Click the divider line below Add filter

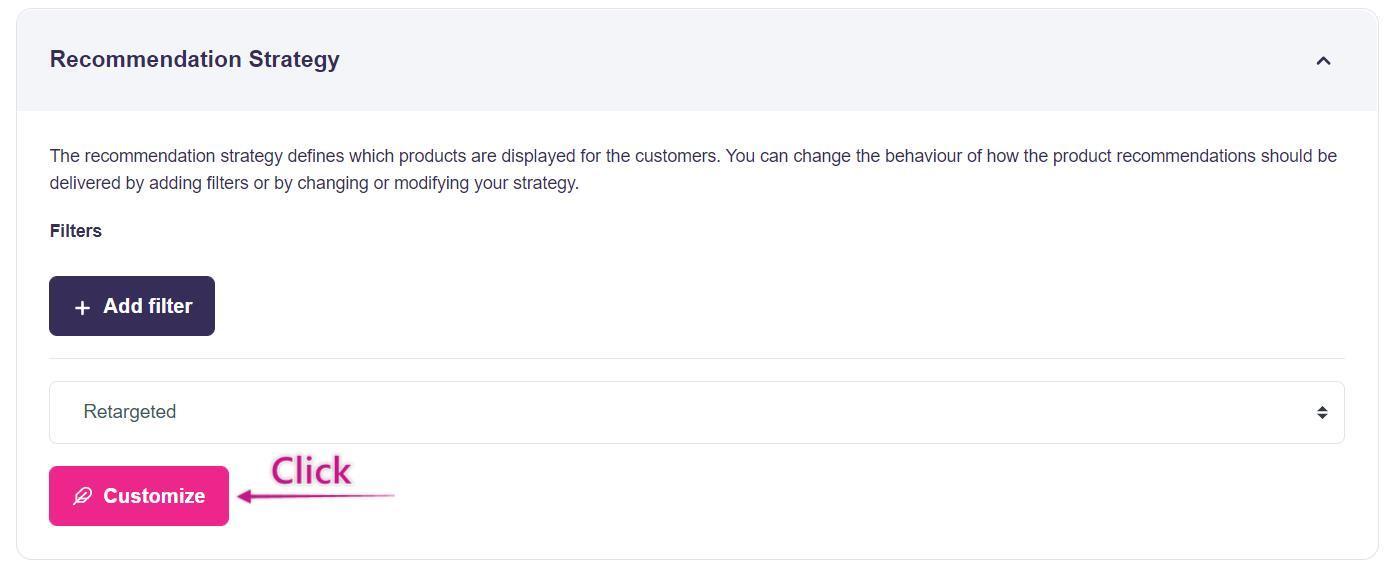[x=696, y=358]
